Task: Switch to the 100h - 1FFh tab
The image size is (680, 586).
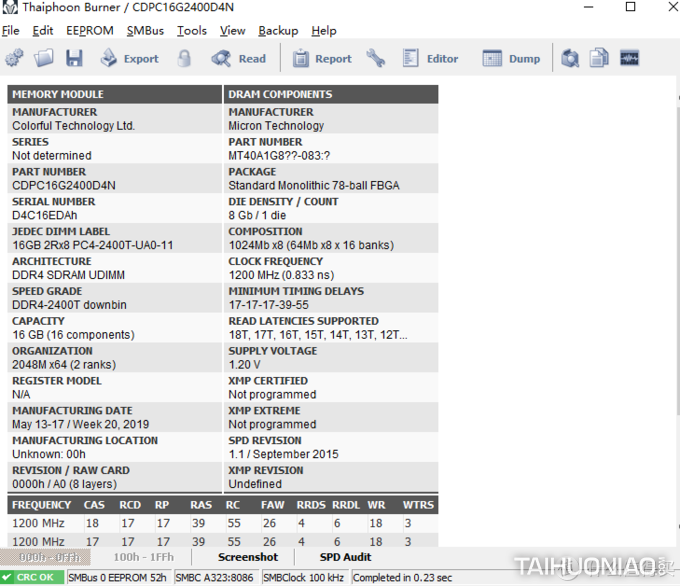Action: (x=144, y=557)
